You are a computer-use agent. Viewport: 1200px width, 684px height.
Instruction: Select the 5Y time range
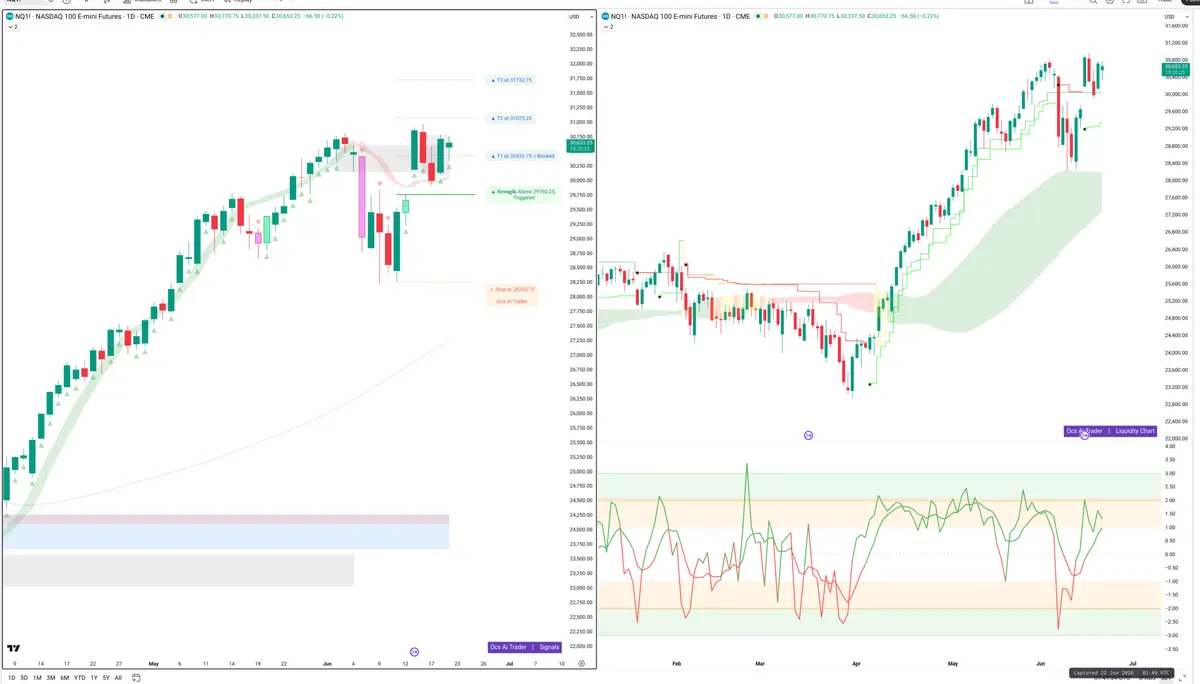point(106,678)
